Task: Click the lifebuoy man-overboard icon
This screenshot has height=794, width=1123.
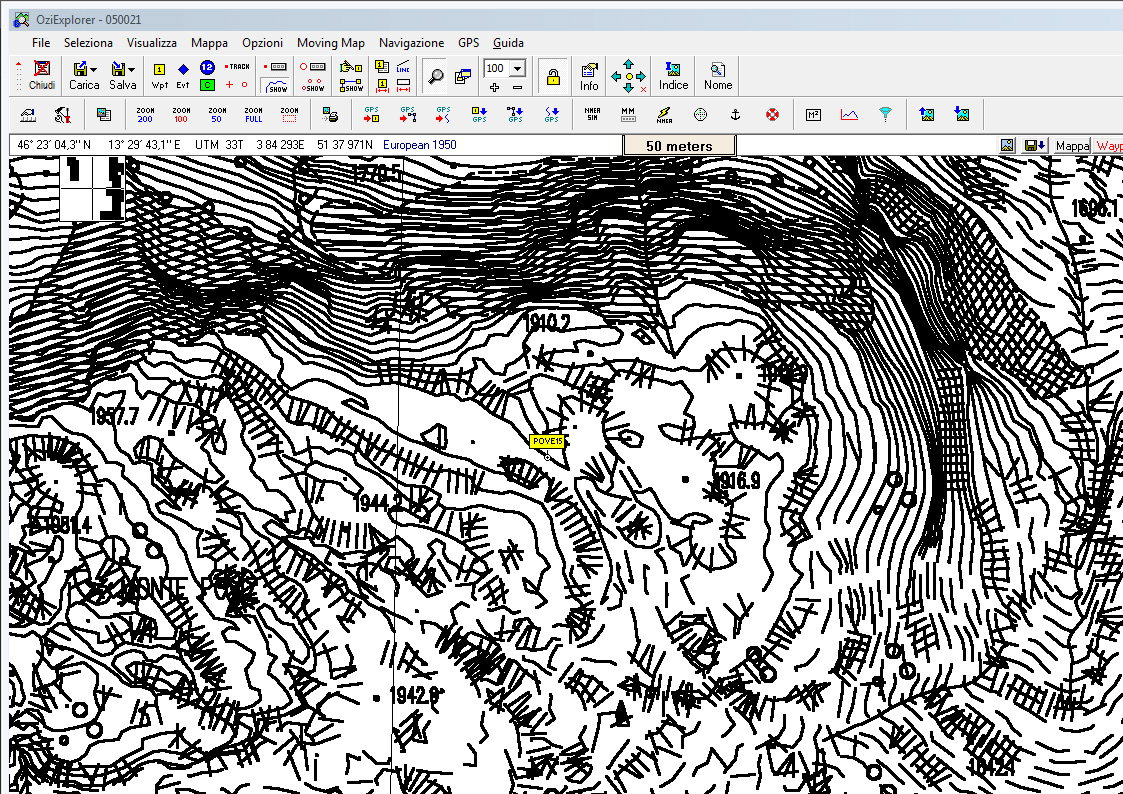Action: click(x=772, y=114)
